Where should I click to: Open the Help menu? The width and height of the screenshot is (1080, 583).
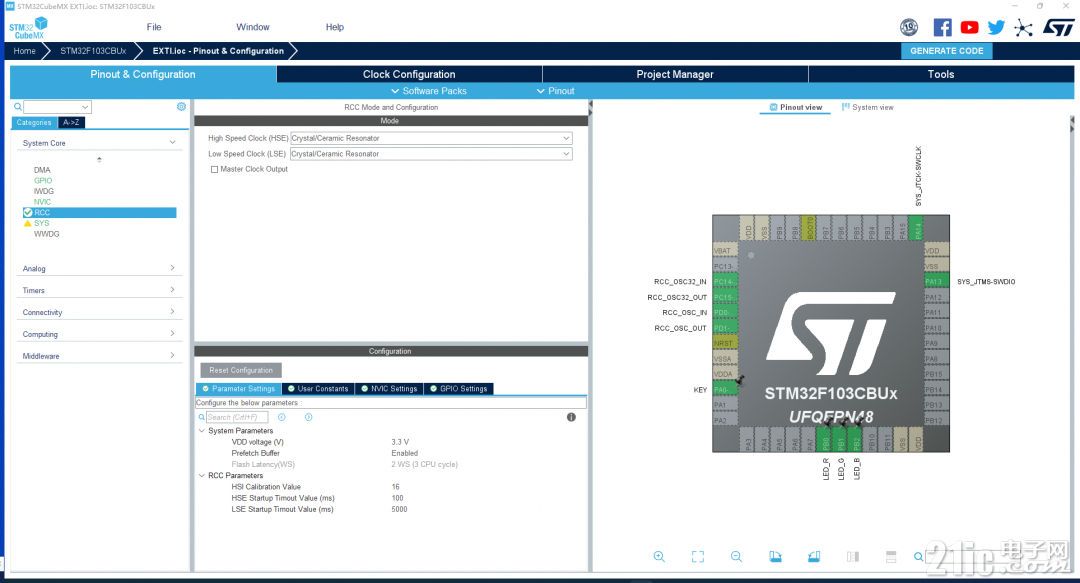coord(335,27)
